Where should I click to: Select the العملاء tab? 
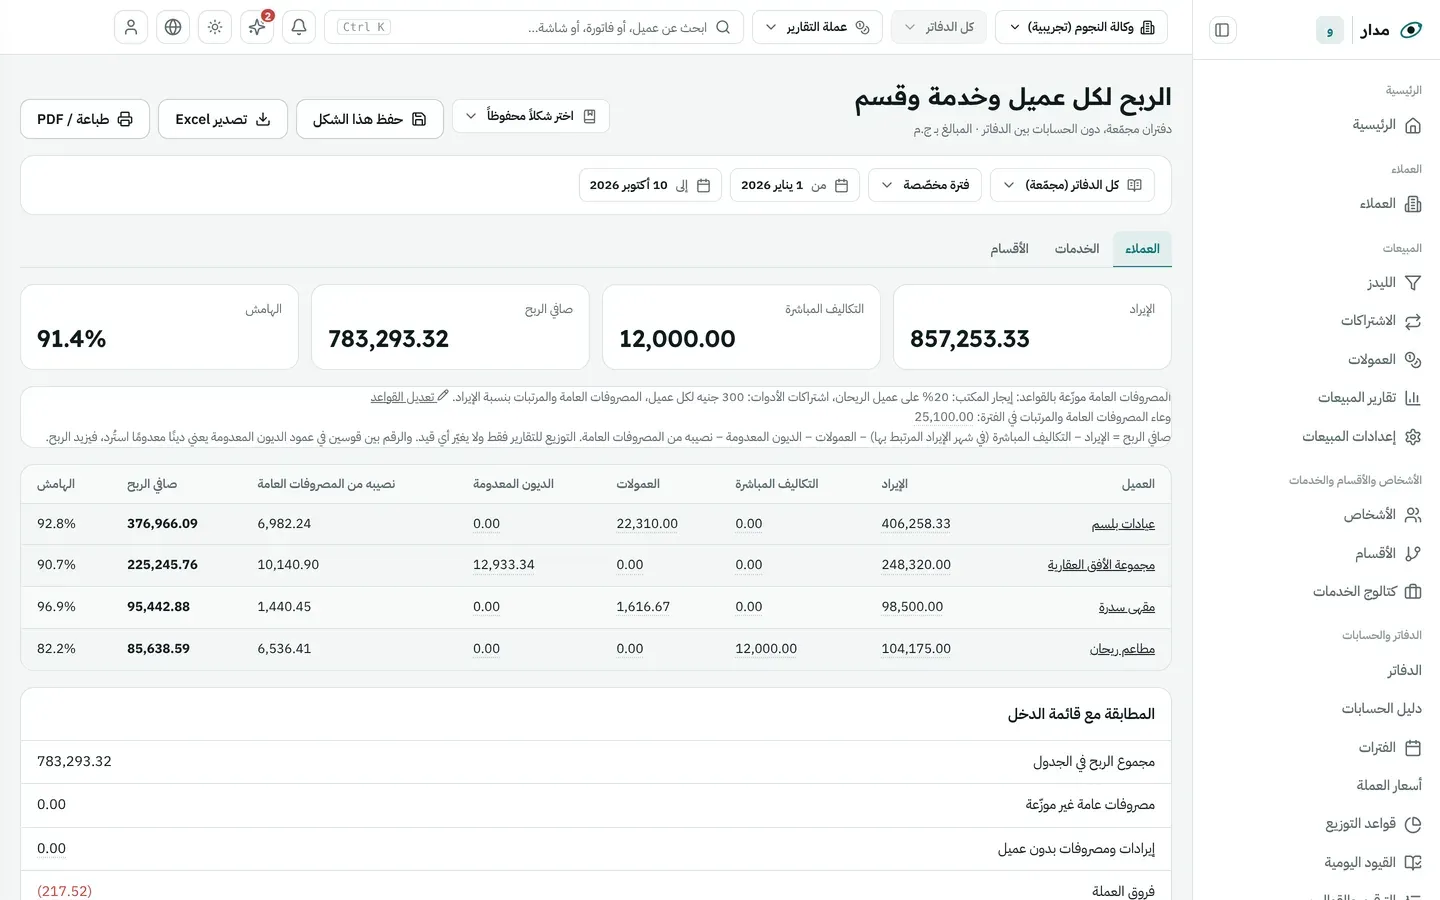[1142, 249]
